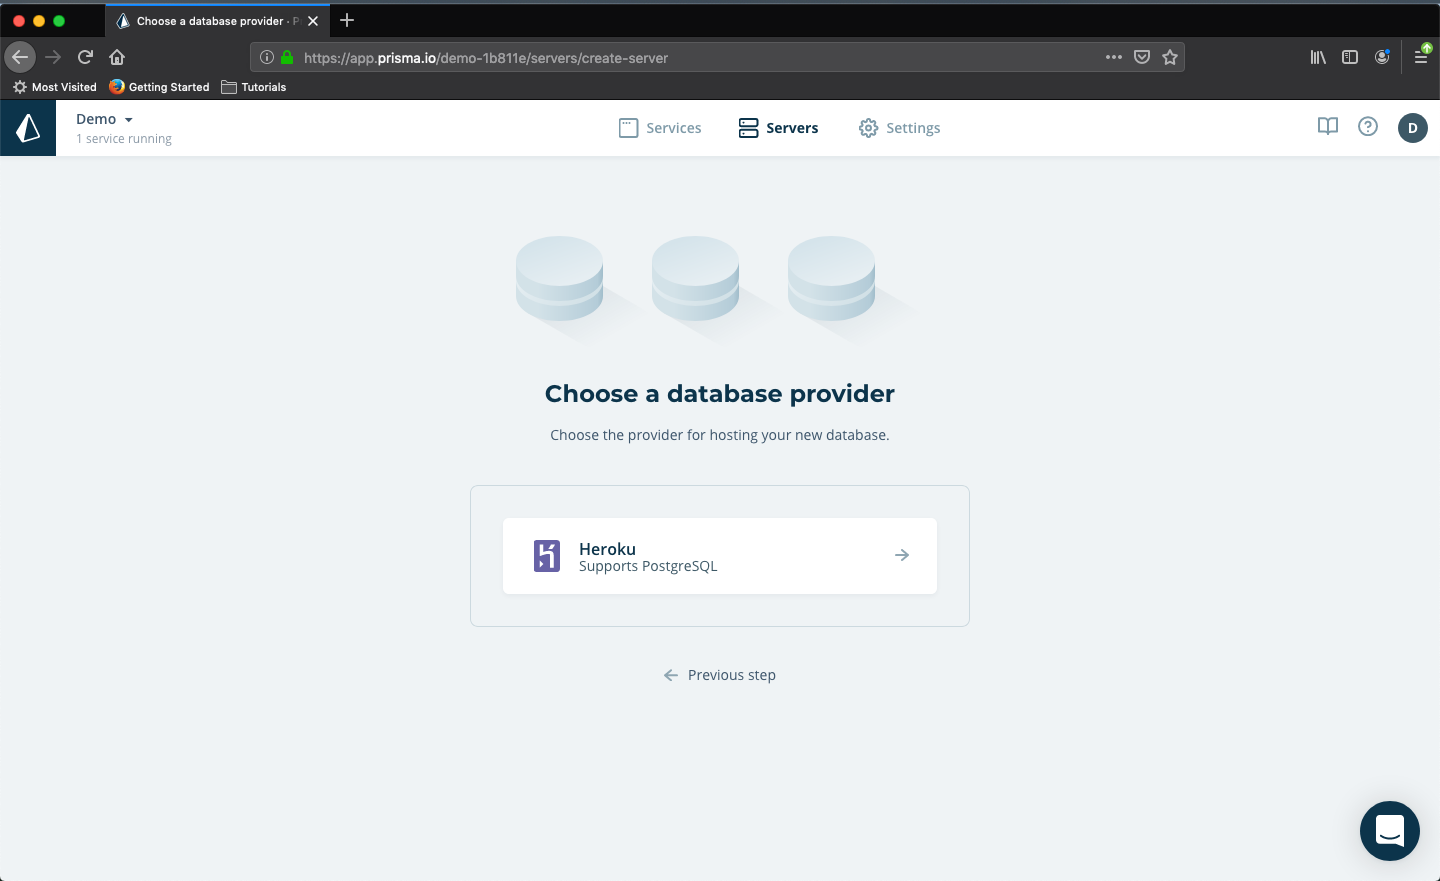Reload the current page
This screenshot has width=1440, height=881.
pyautogui.click(x=85, y=57)
